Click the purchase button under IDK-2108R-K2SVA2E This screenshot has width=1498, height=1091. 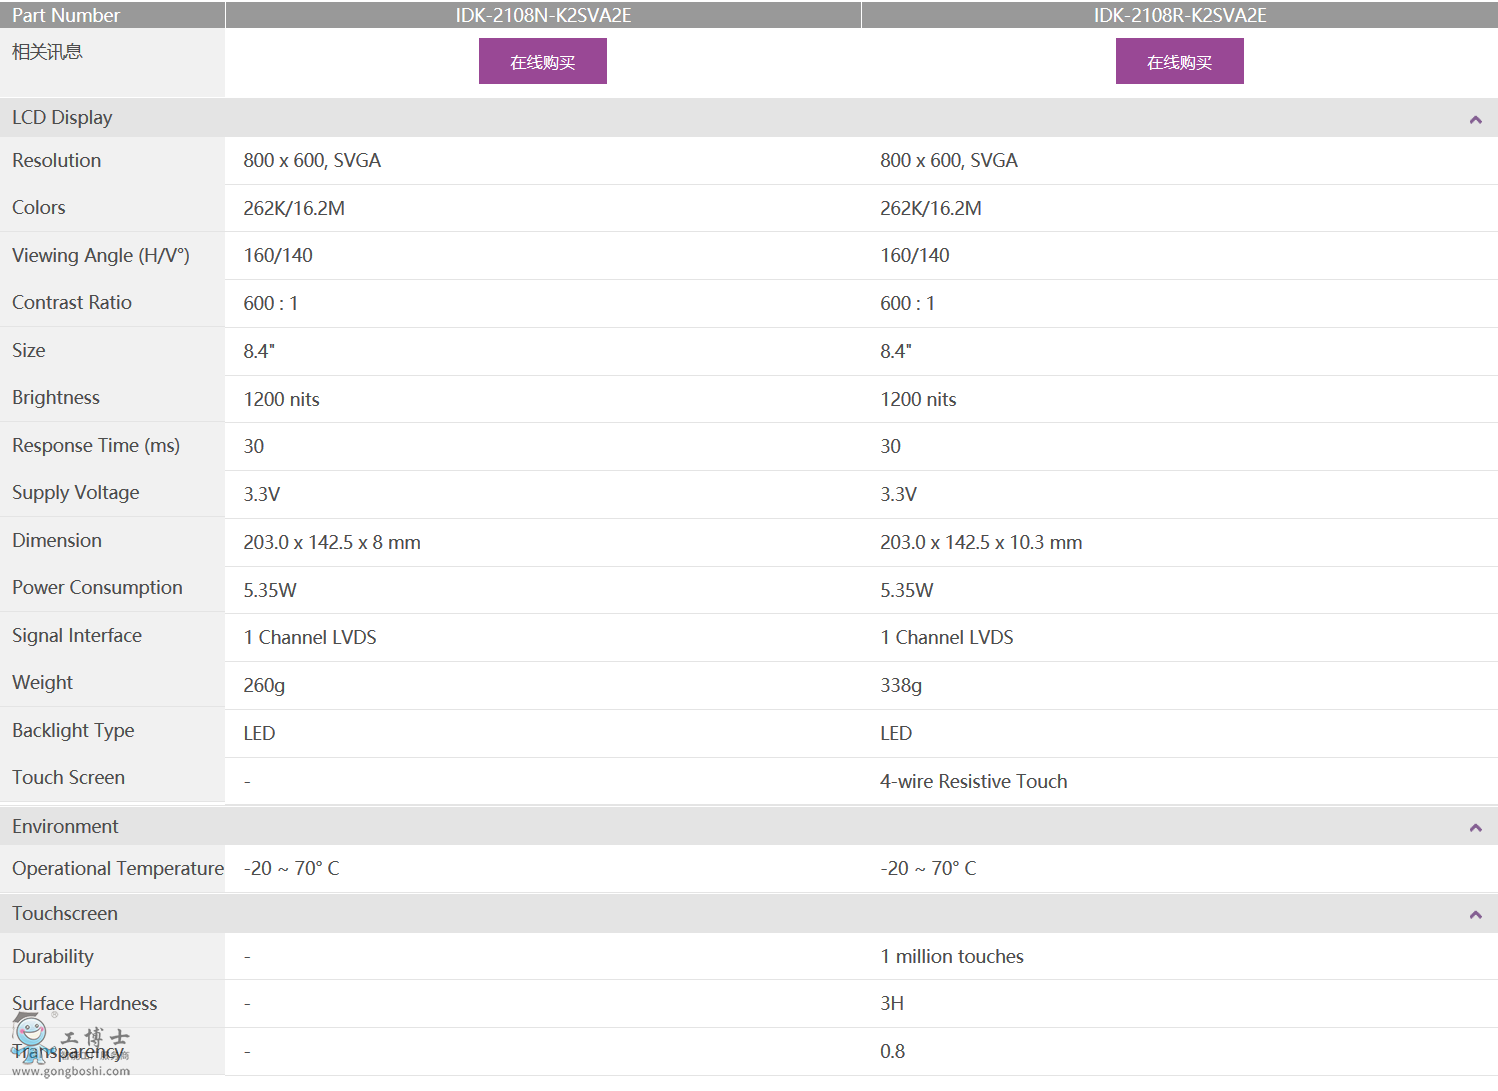[x=1179, y=62]
